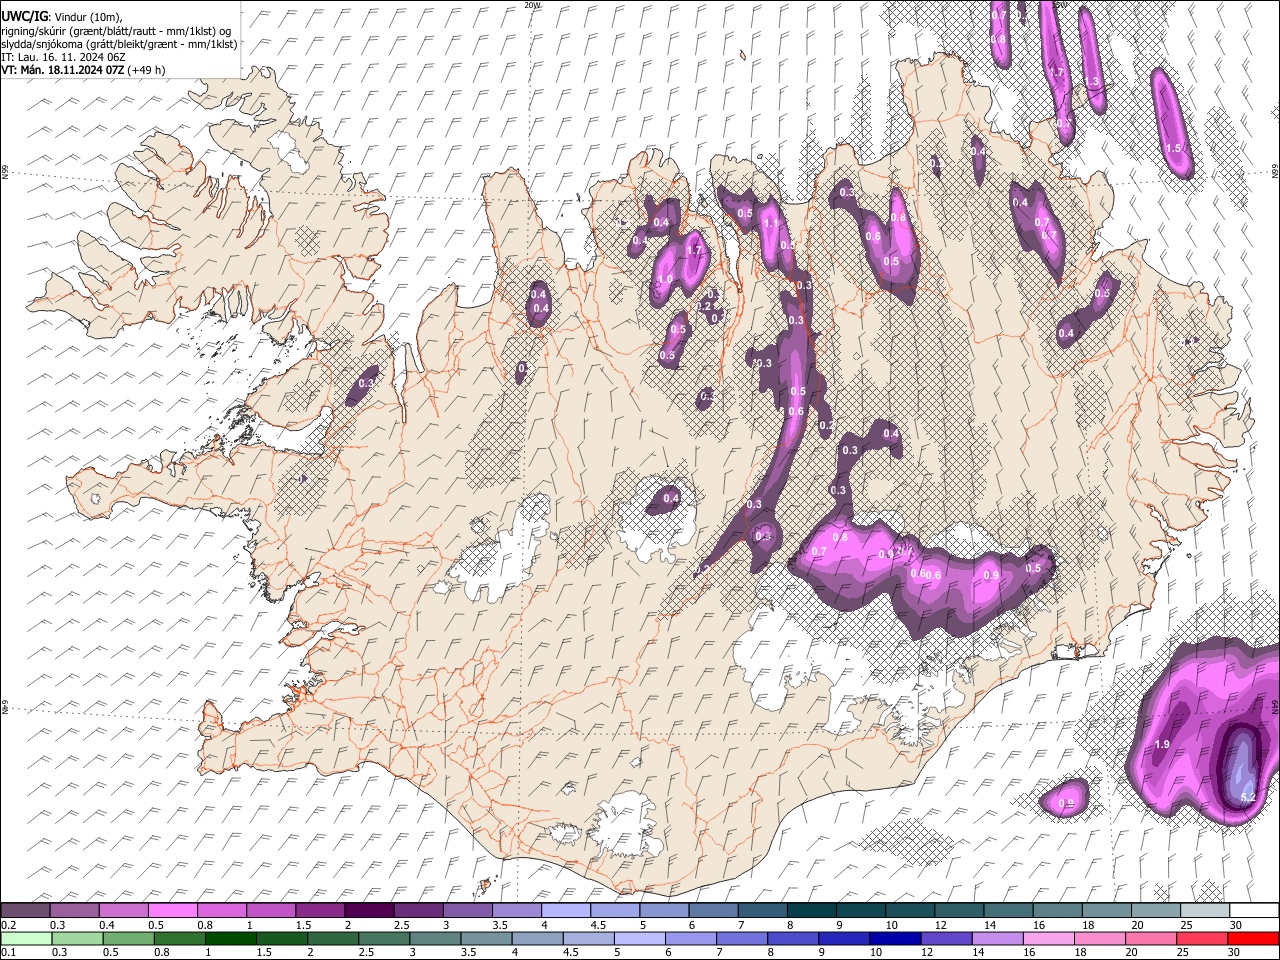Click the white 30 snow legend swatch

click(1254, 910)
